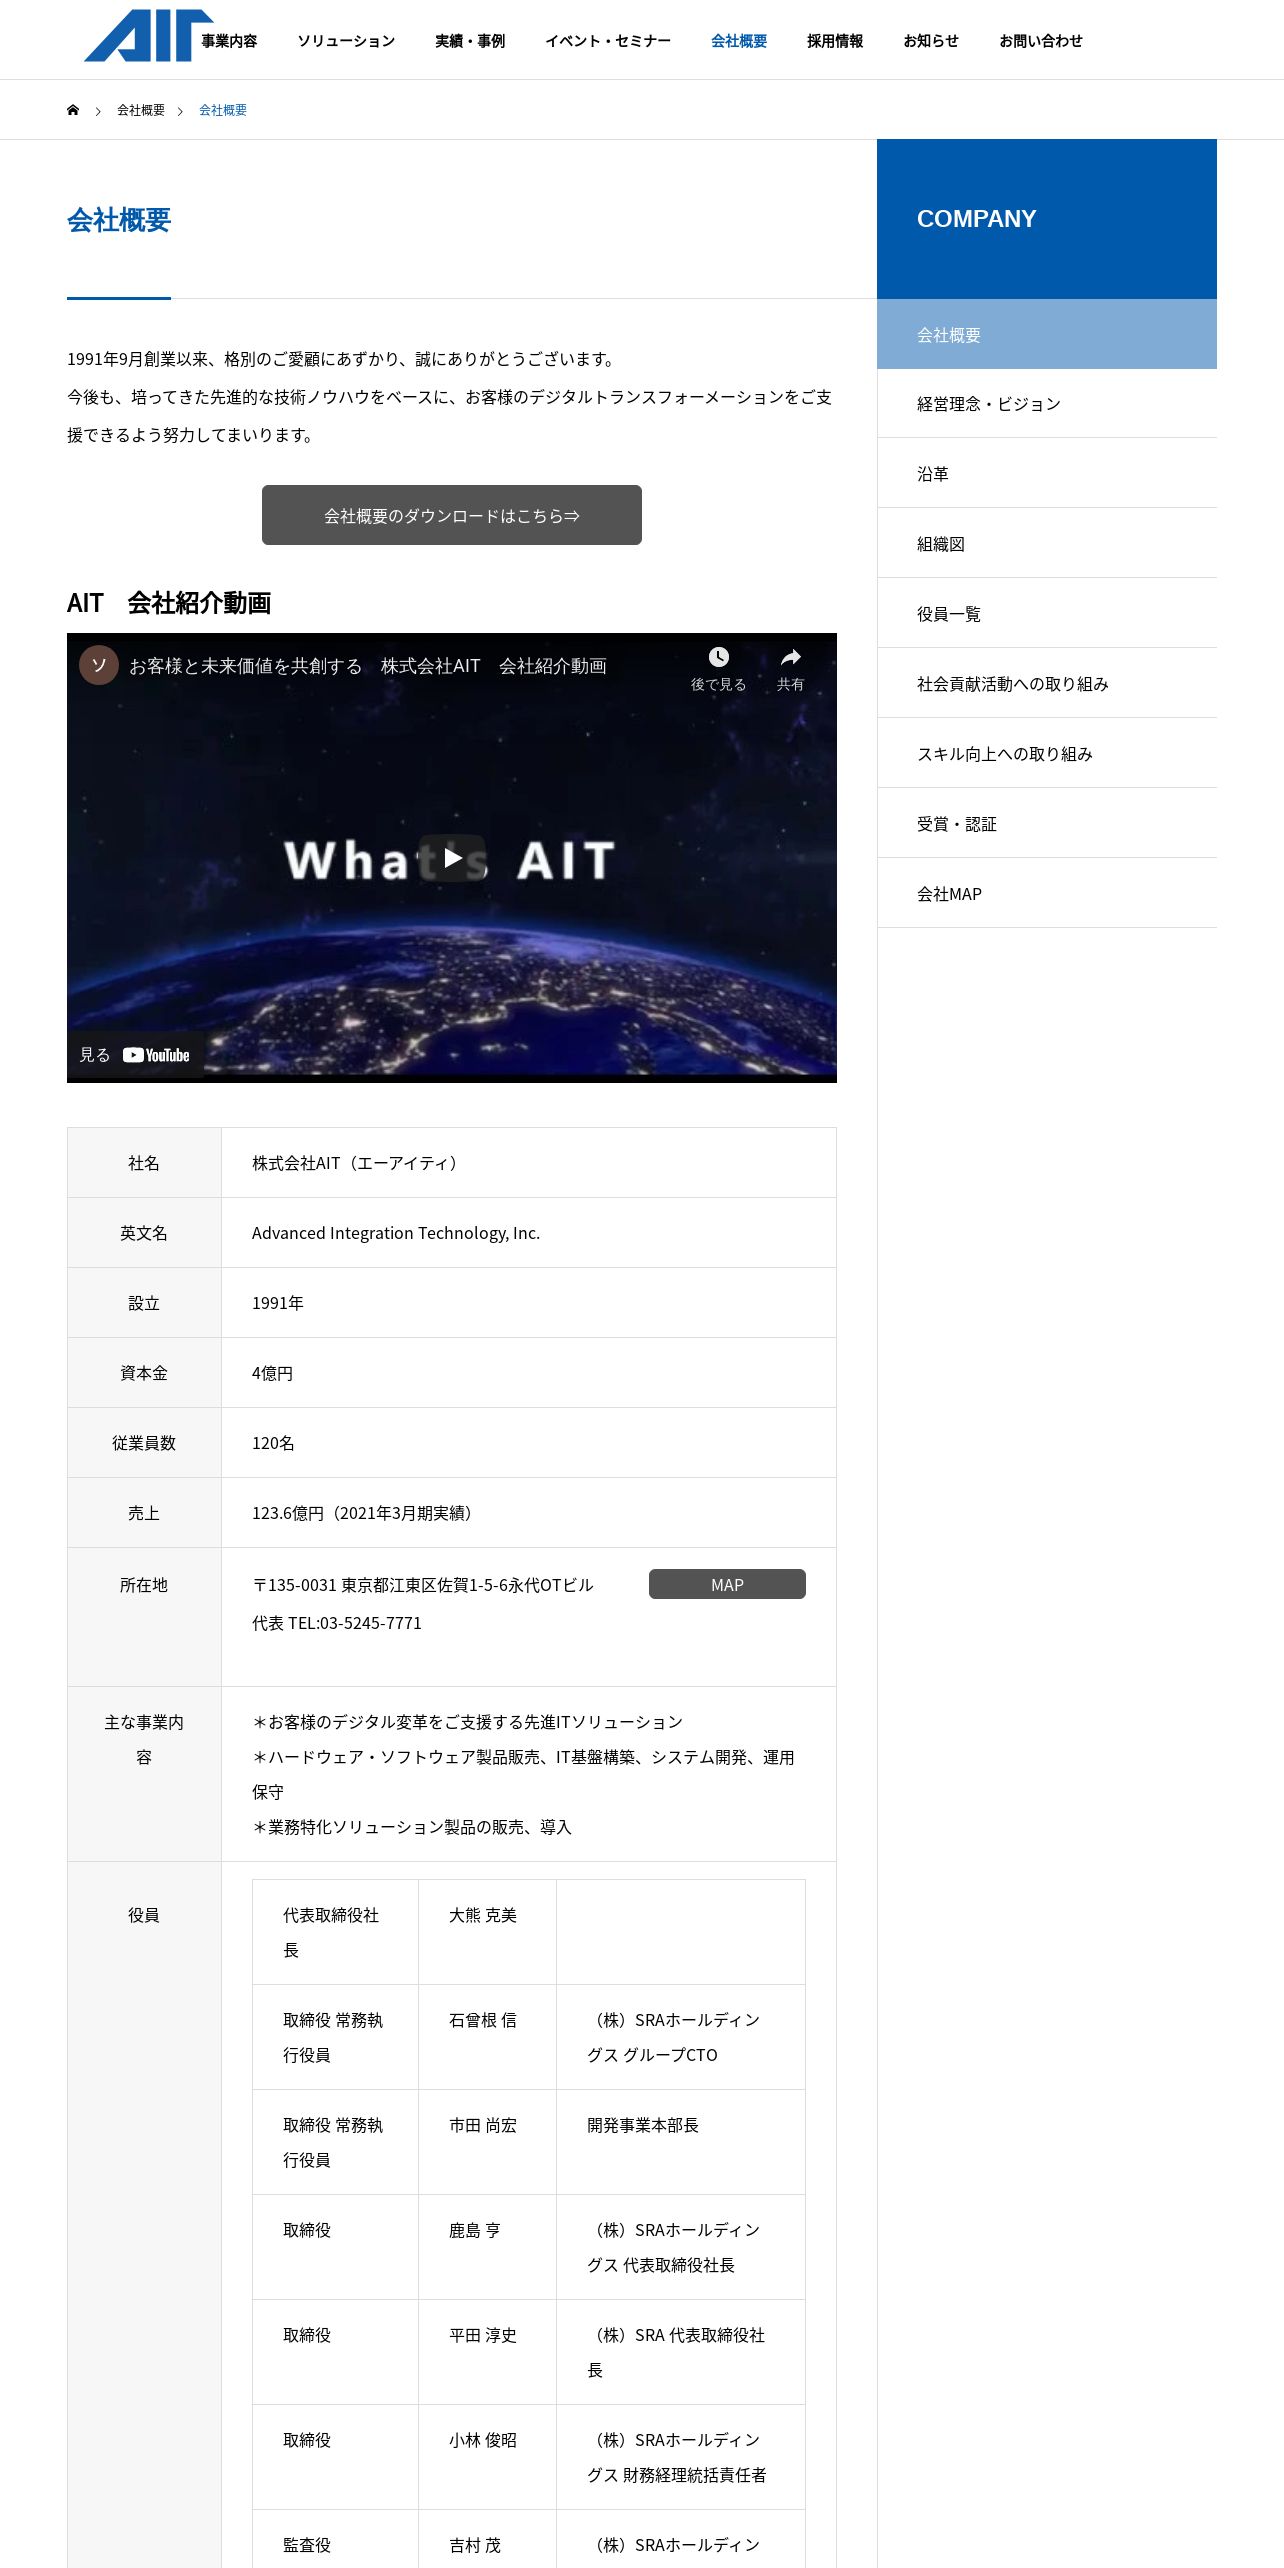1284x2568 pixels.
Task: Click the name 大熊 克美
Action: [x=483, y=1915]
